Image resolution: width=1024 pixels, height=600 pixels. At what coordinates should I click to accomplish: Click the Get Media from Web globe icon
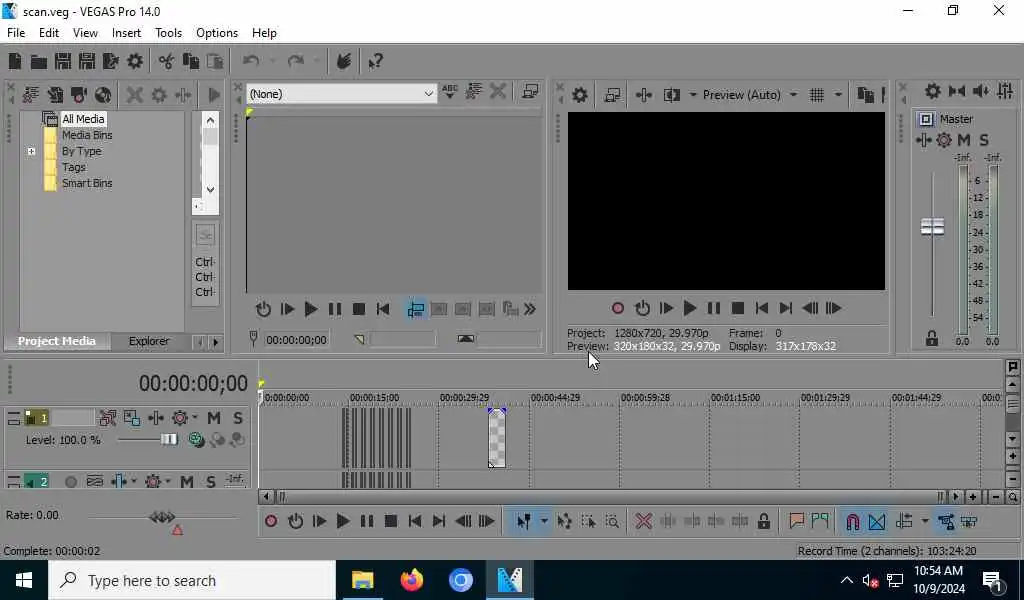click(103, 95)
